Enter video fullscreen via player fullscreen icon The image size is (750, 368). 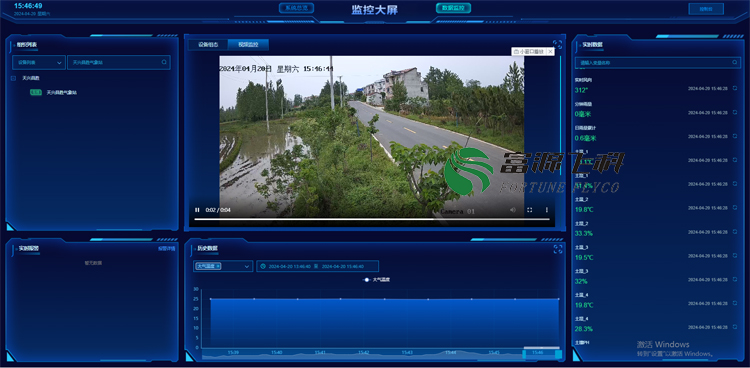tap(529, 210)
